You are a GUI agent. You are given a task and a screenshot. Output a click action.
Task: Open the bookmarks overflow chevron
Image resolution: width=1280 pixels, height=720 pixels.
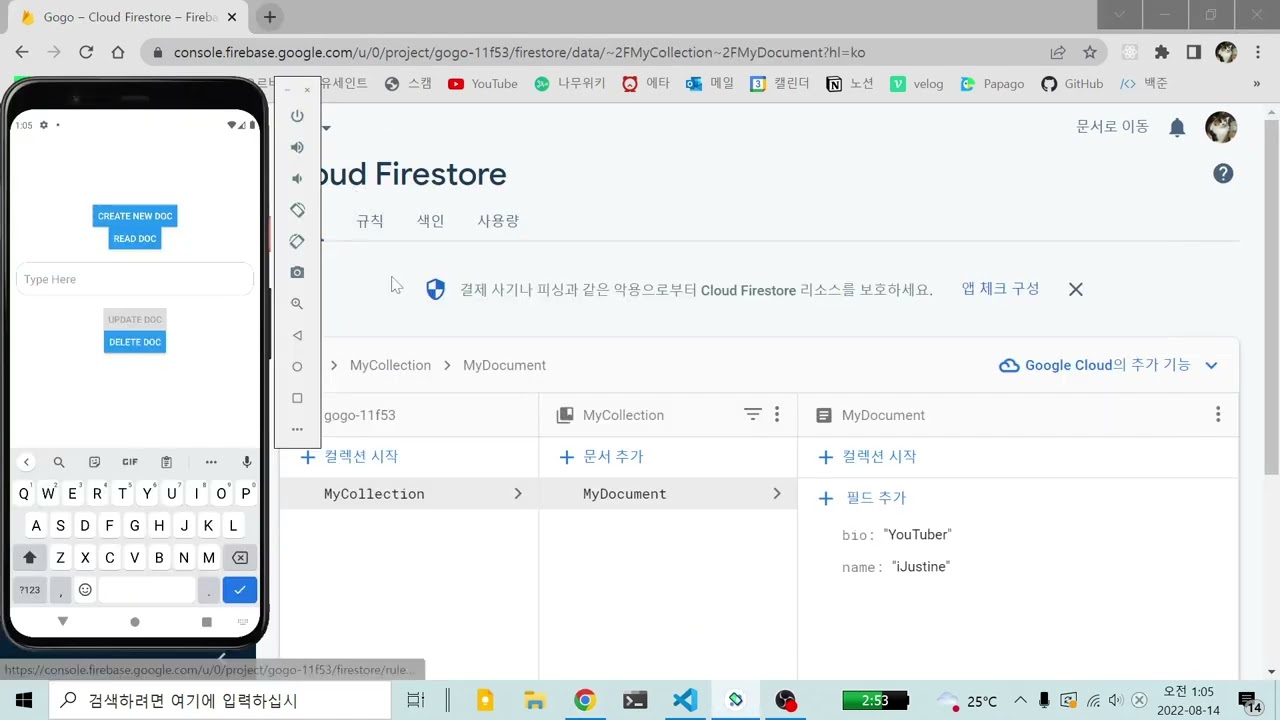pyautogui.click(x=1257, y=84)
